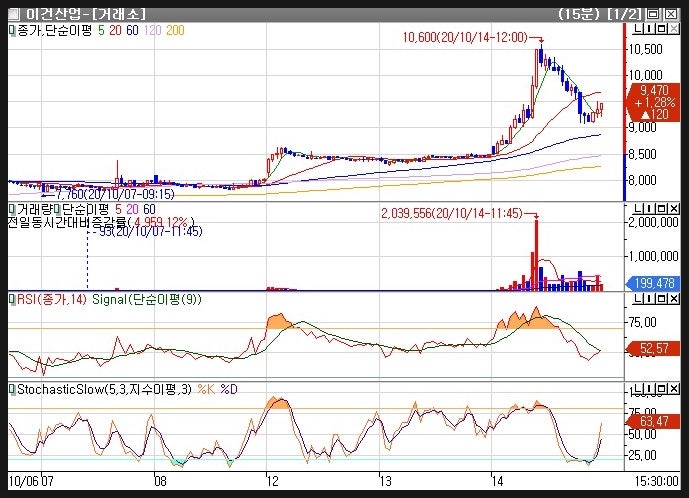Click the RSI(종가,14) indicator label
The image size is (689, 498).
click(x=52, y=300)
